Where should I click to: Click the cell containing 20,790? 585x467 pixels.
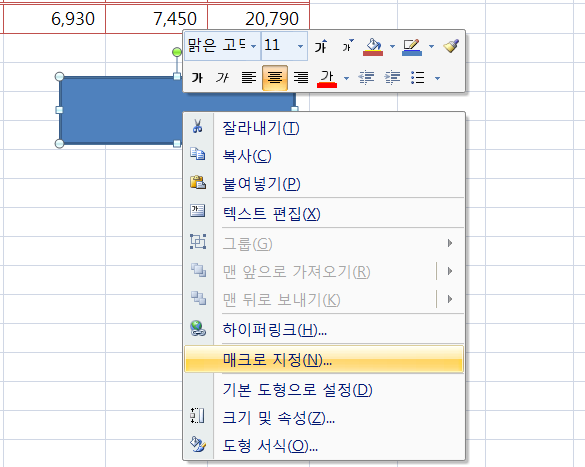pos(258,19)
